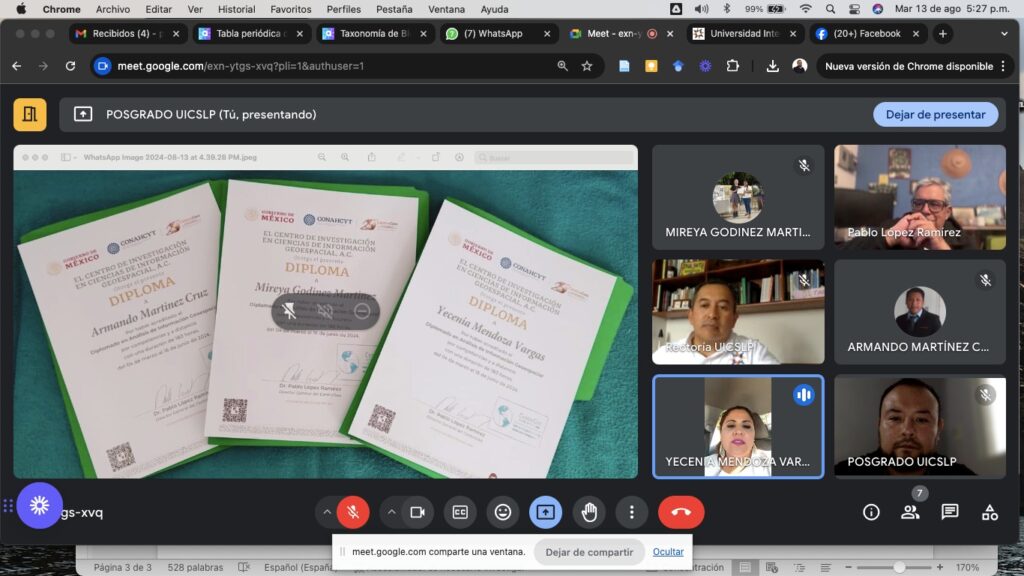Hang up the call
The width and height of the screenshot is (1024, 576).
point(681,512)
